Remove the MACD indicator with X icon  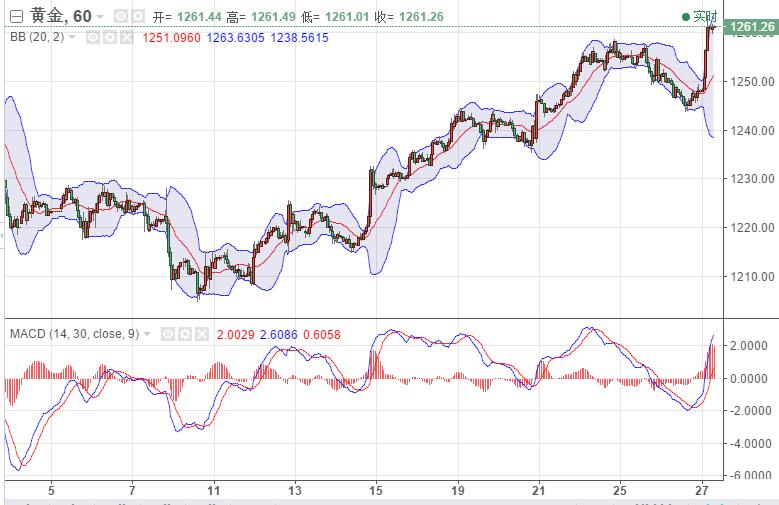coord(201,333)
